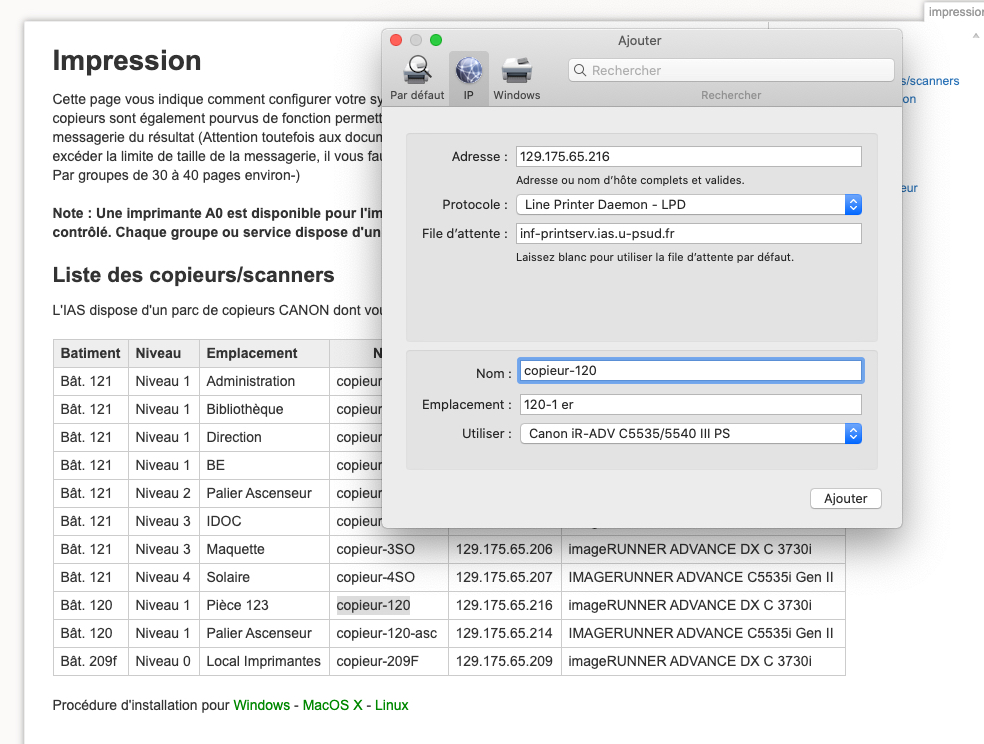Edit the Nom field copieur-120
Image resolution: width=984 pixels, height=744 pixels.
[x=690, y=371]
